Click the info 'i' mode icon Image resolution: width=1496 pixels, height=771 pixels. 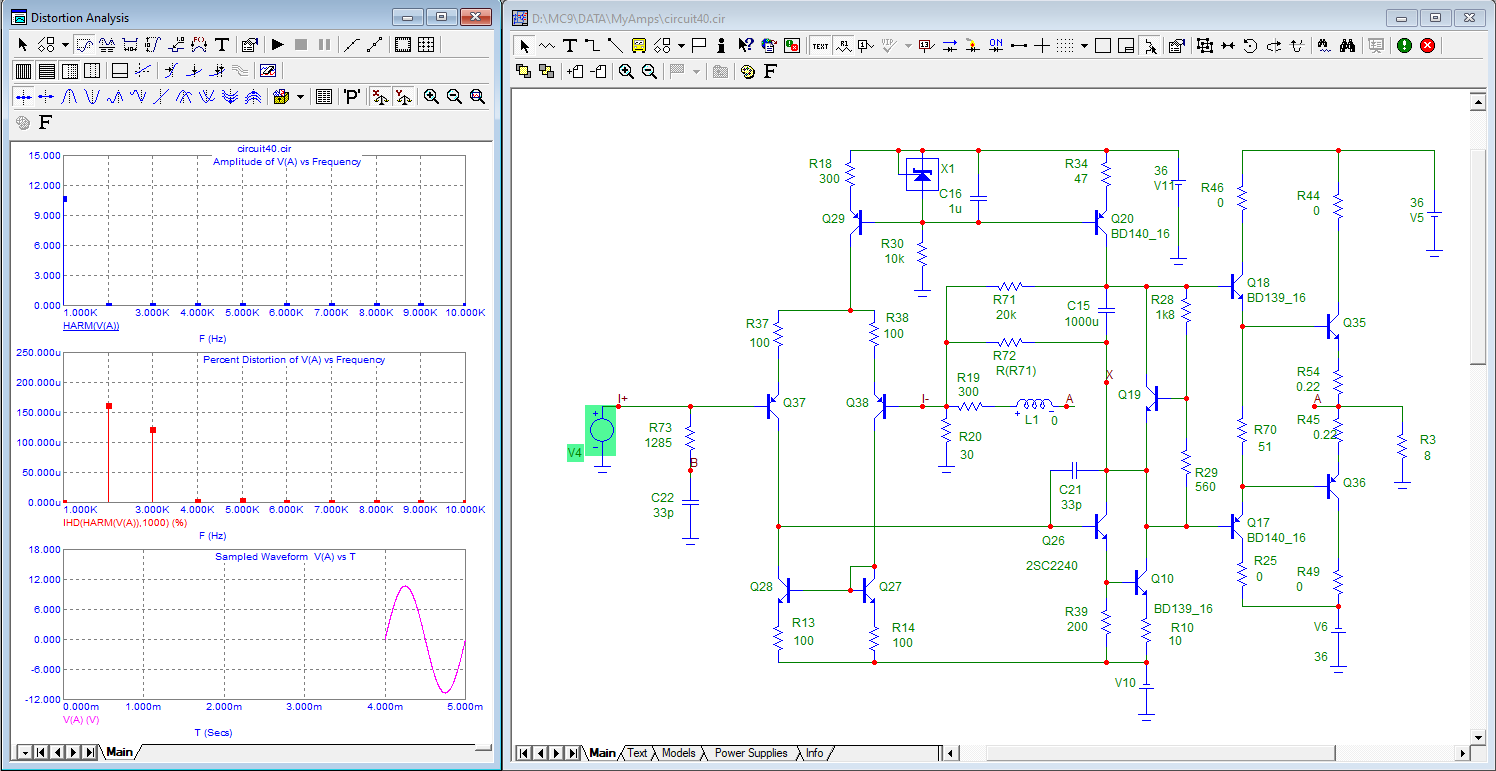tap(721, 45)
